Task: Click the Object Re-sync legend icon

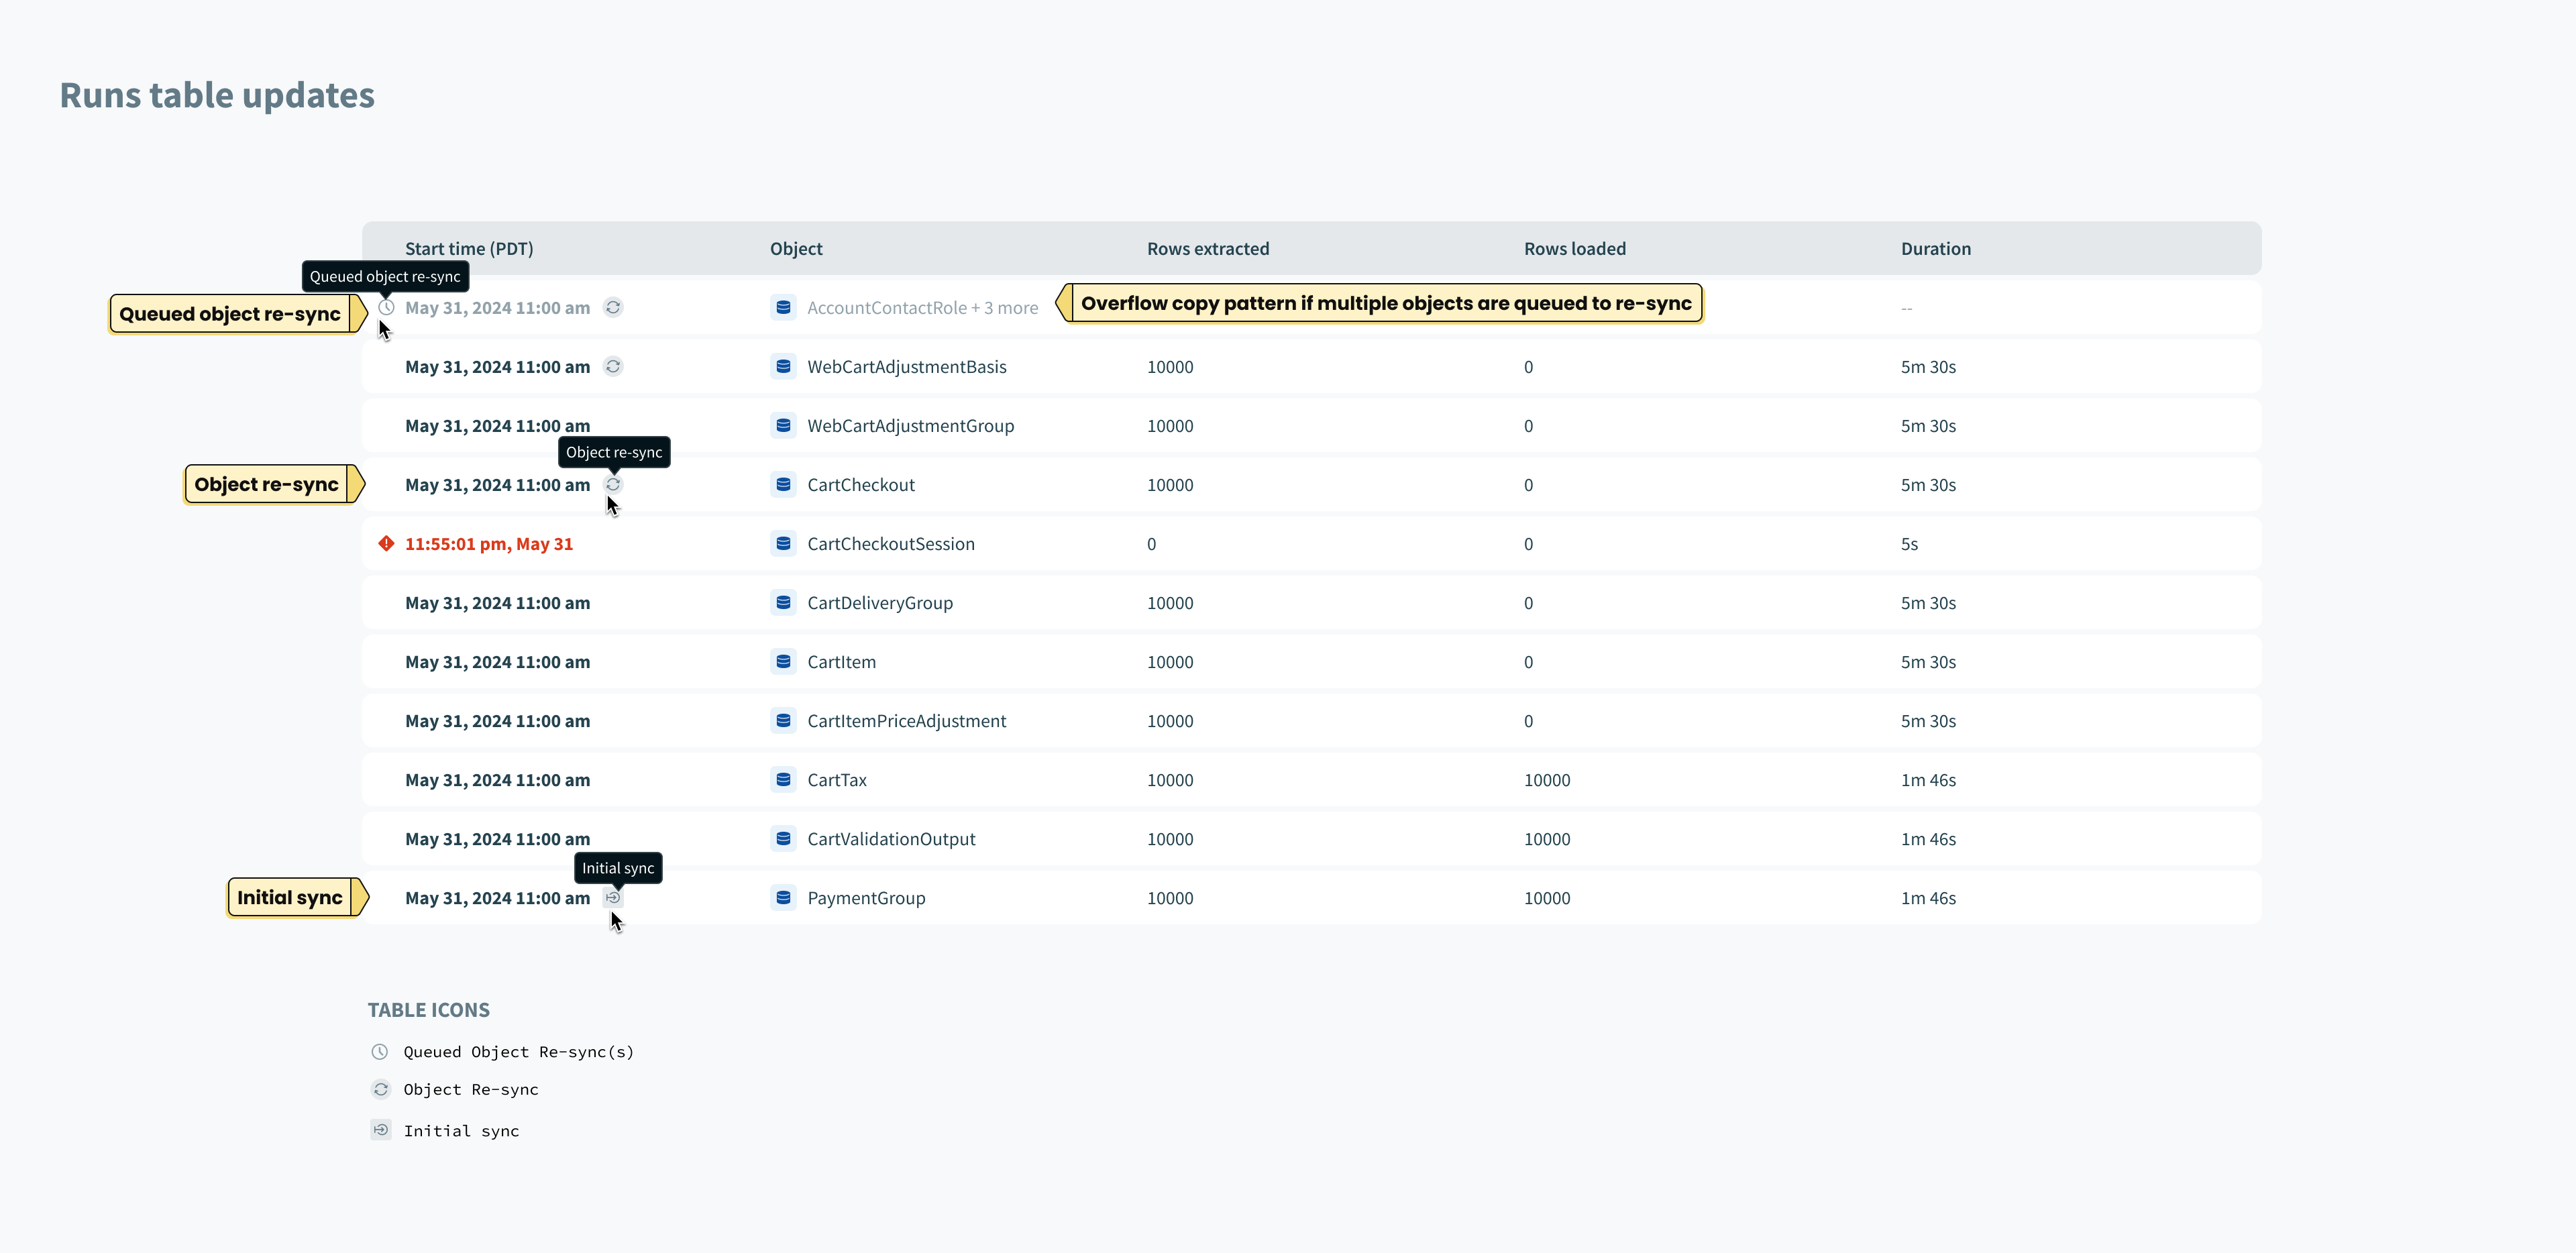Action: 380,1089
